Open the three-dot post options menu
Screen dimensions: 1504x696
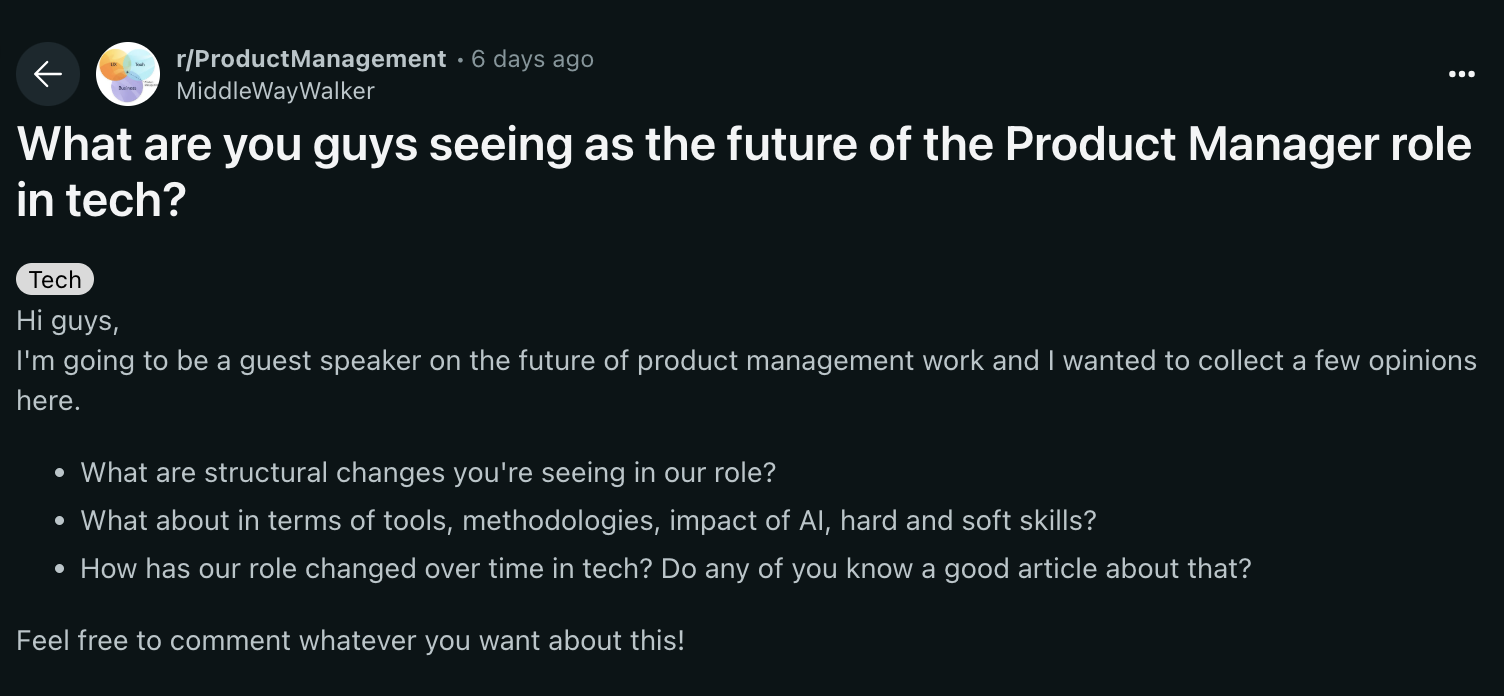point(1462,74)
